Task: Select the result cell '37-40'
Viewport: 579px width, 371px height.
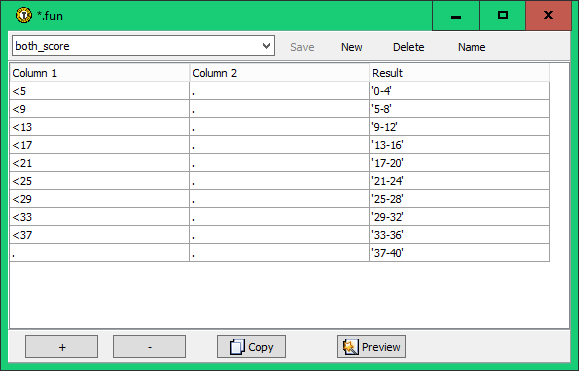Action: [459, 253]
